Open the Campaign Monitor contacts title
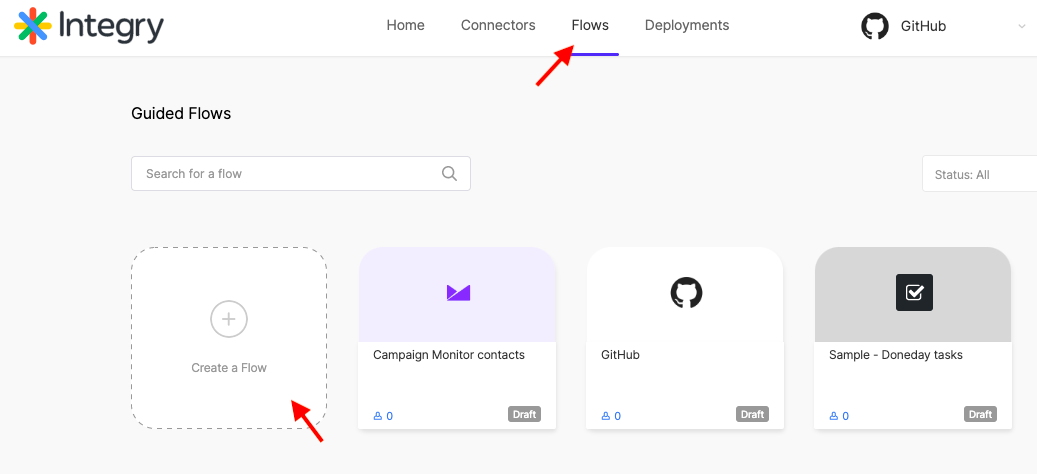The width and height of the screenshot is (1037, 474). tap(449, 355)
